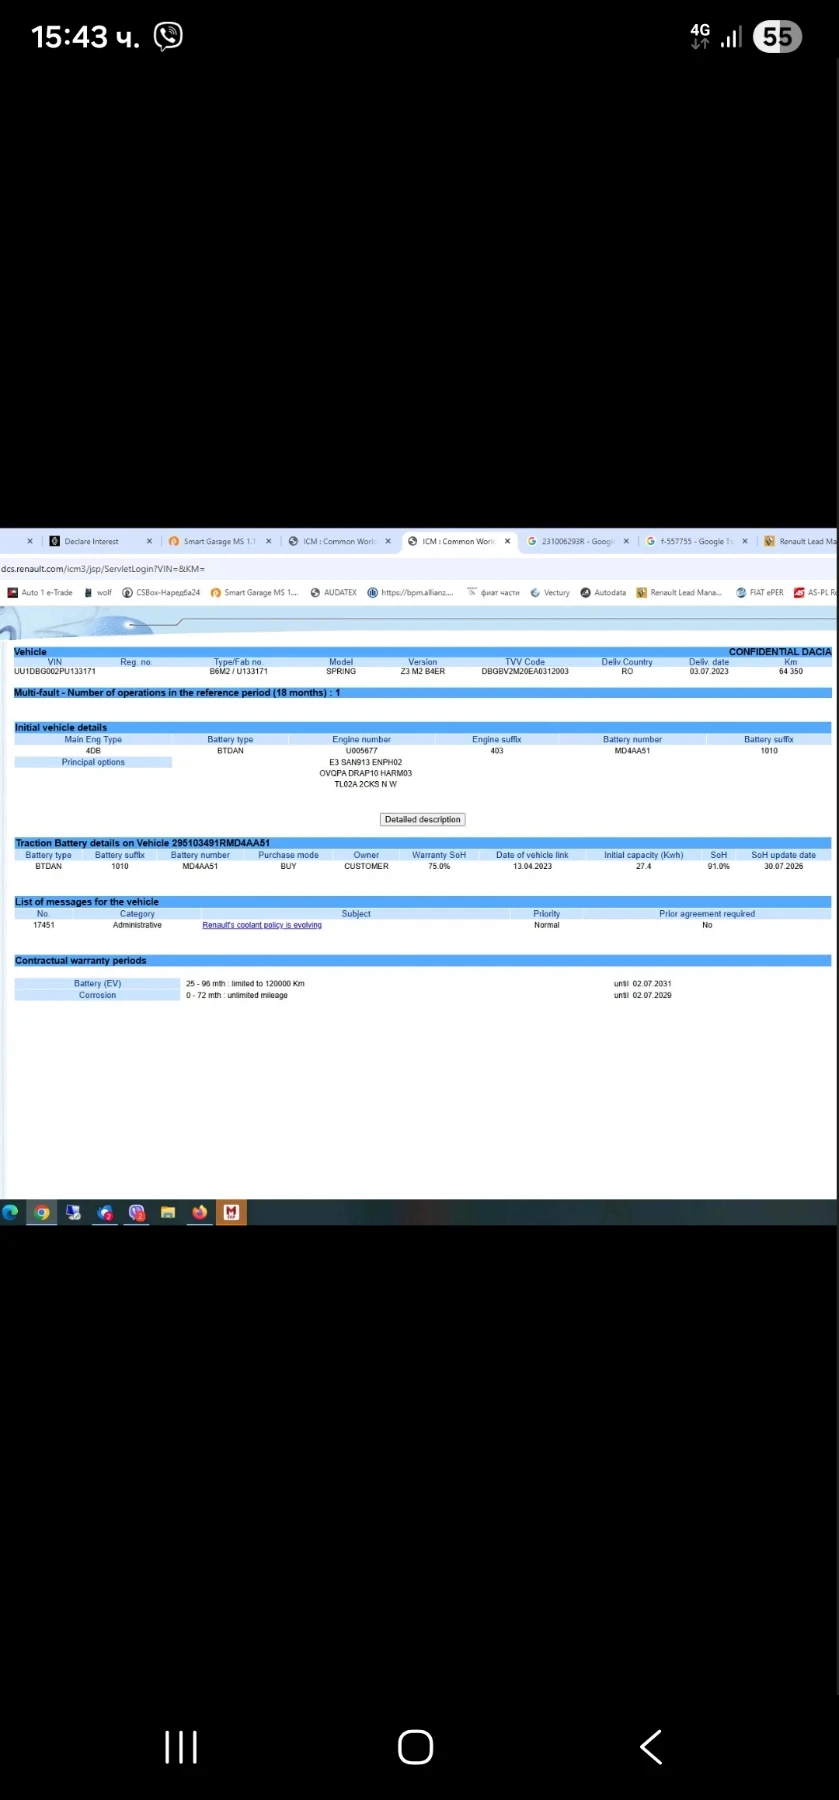Open the orange M ERP taskbar app

(x=231, y=1212)
